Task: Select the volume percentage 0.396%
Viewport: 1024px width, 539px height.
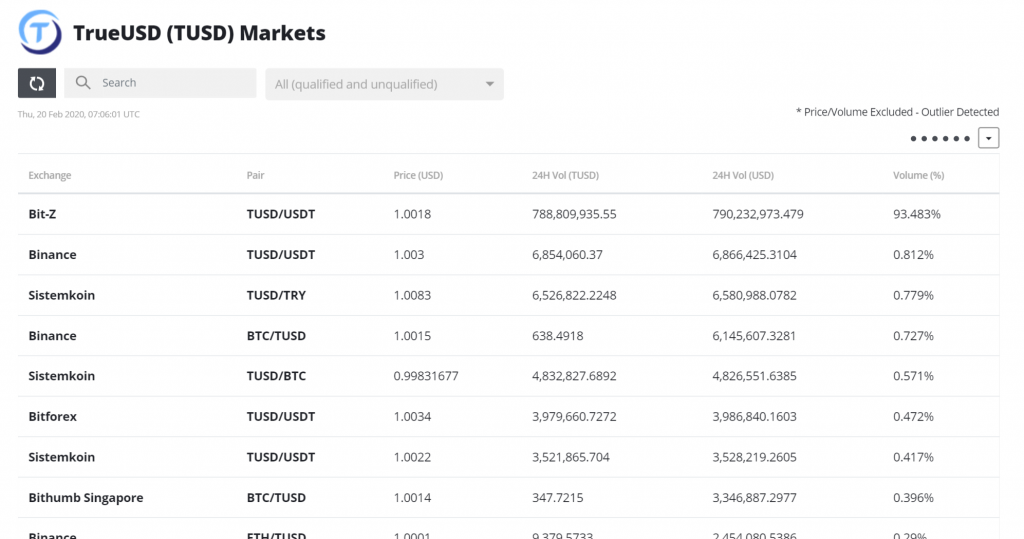Action: 913,498
